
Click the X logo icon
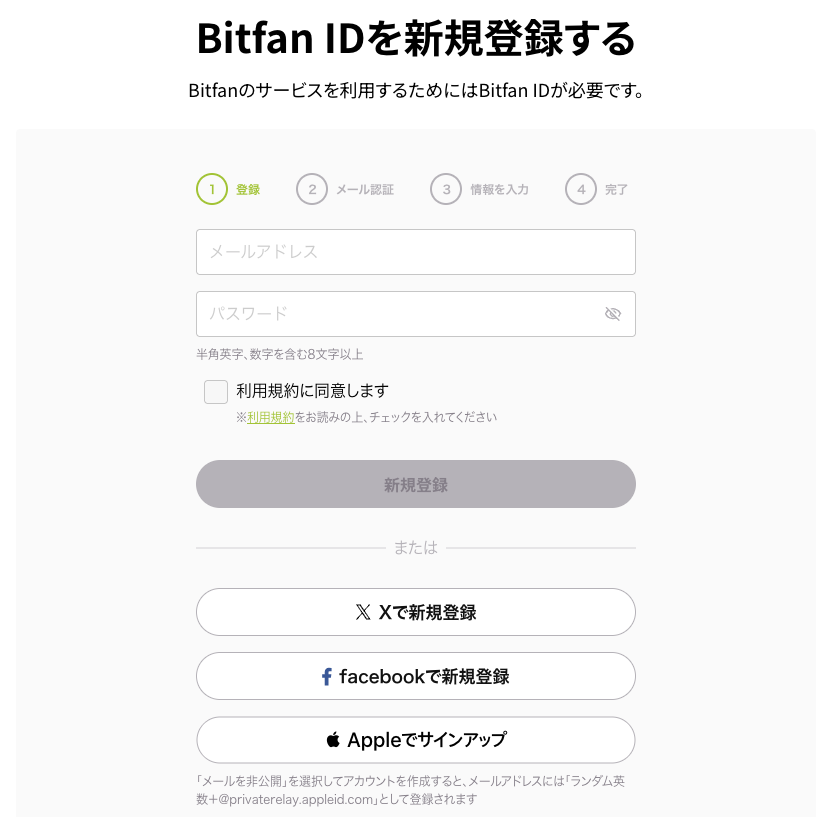363,612
